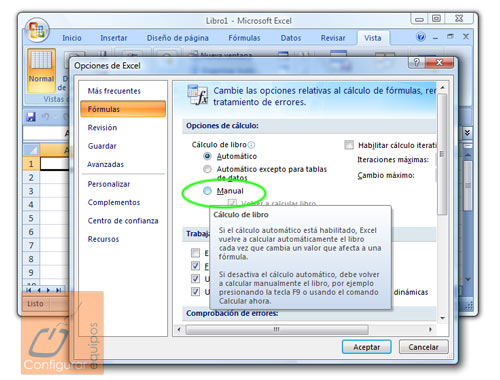
Task: Go to last sheet tab navigation arrow
Action: [x=58, y=290]
